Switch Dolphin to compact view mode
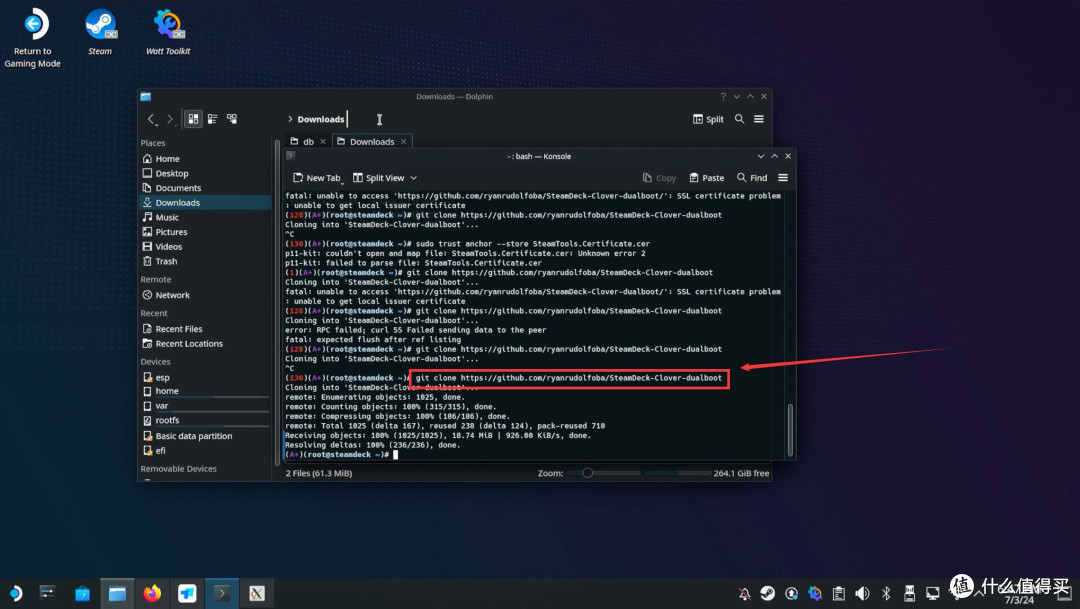The height and width of the screenshot is (609, 1080). pos(213,119)
